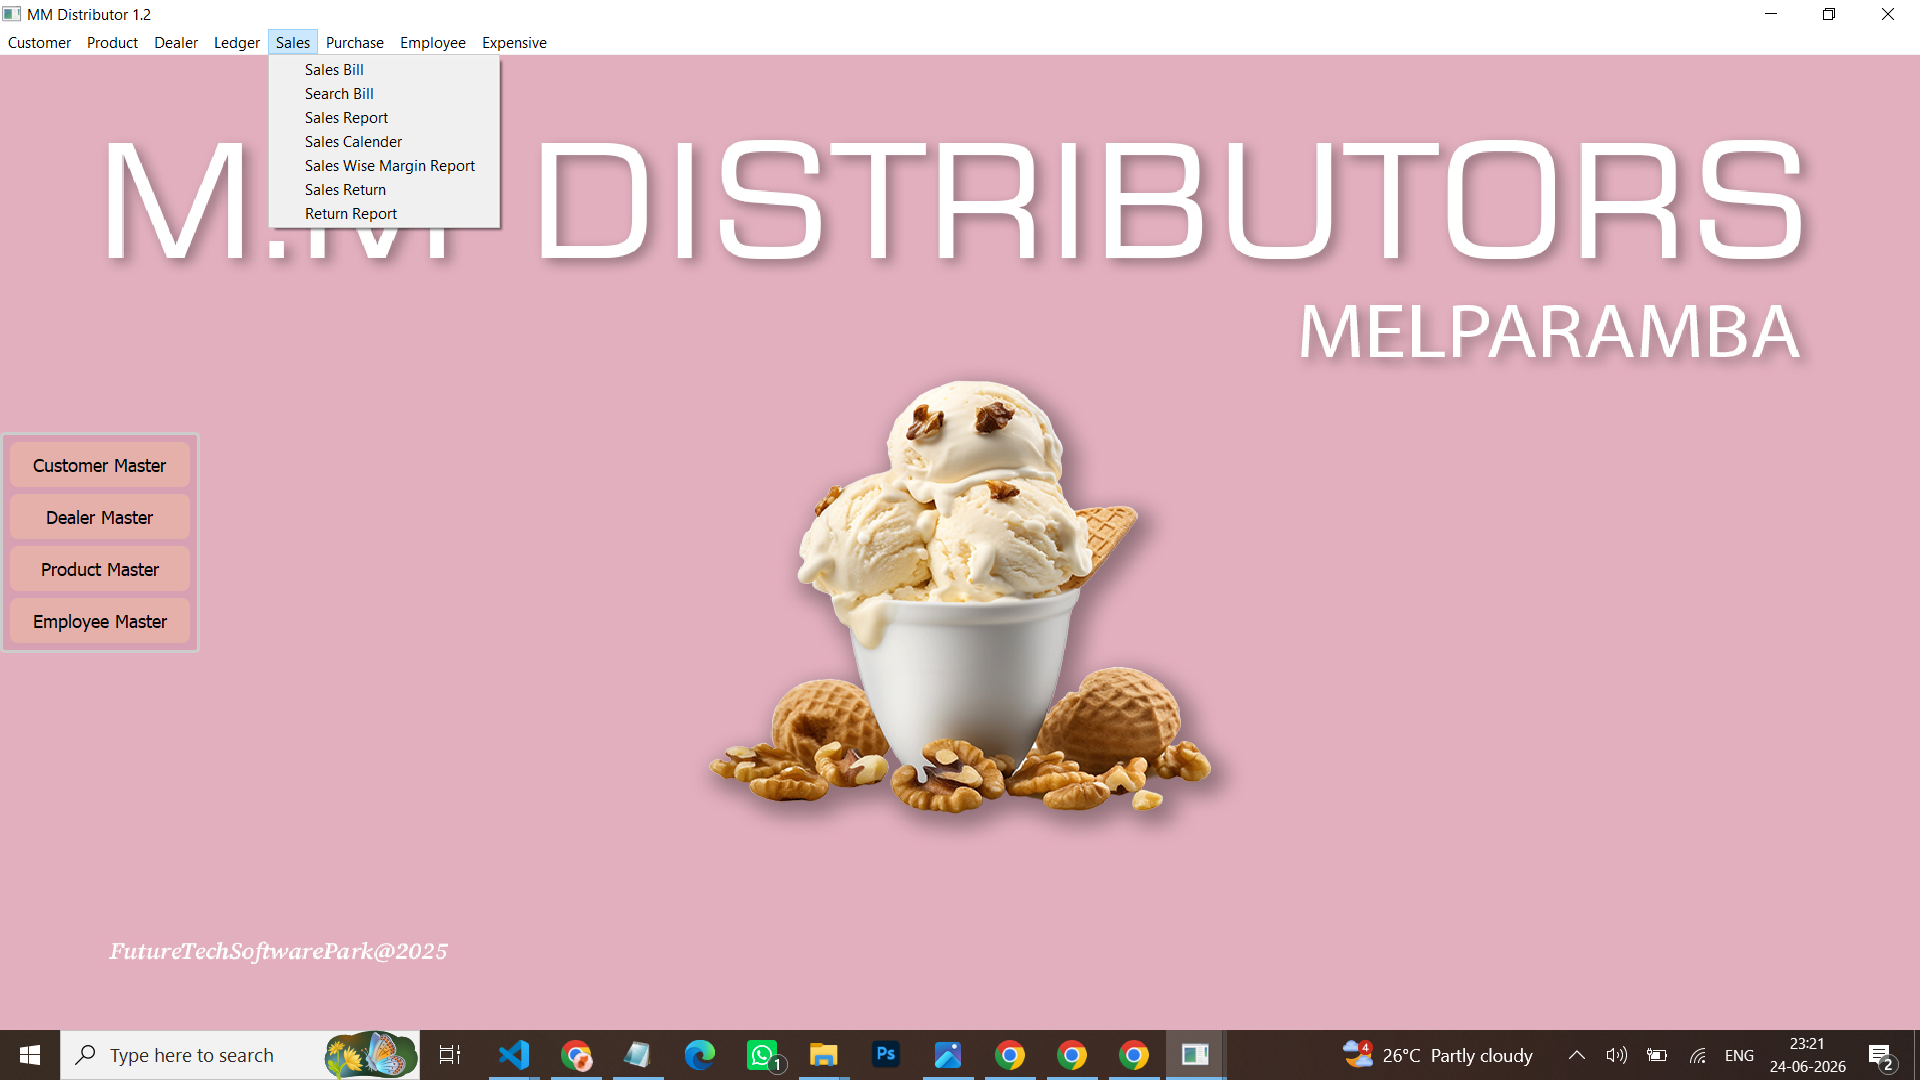
Task: Click the Task View icon
Action: [450, 1055]
